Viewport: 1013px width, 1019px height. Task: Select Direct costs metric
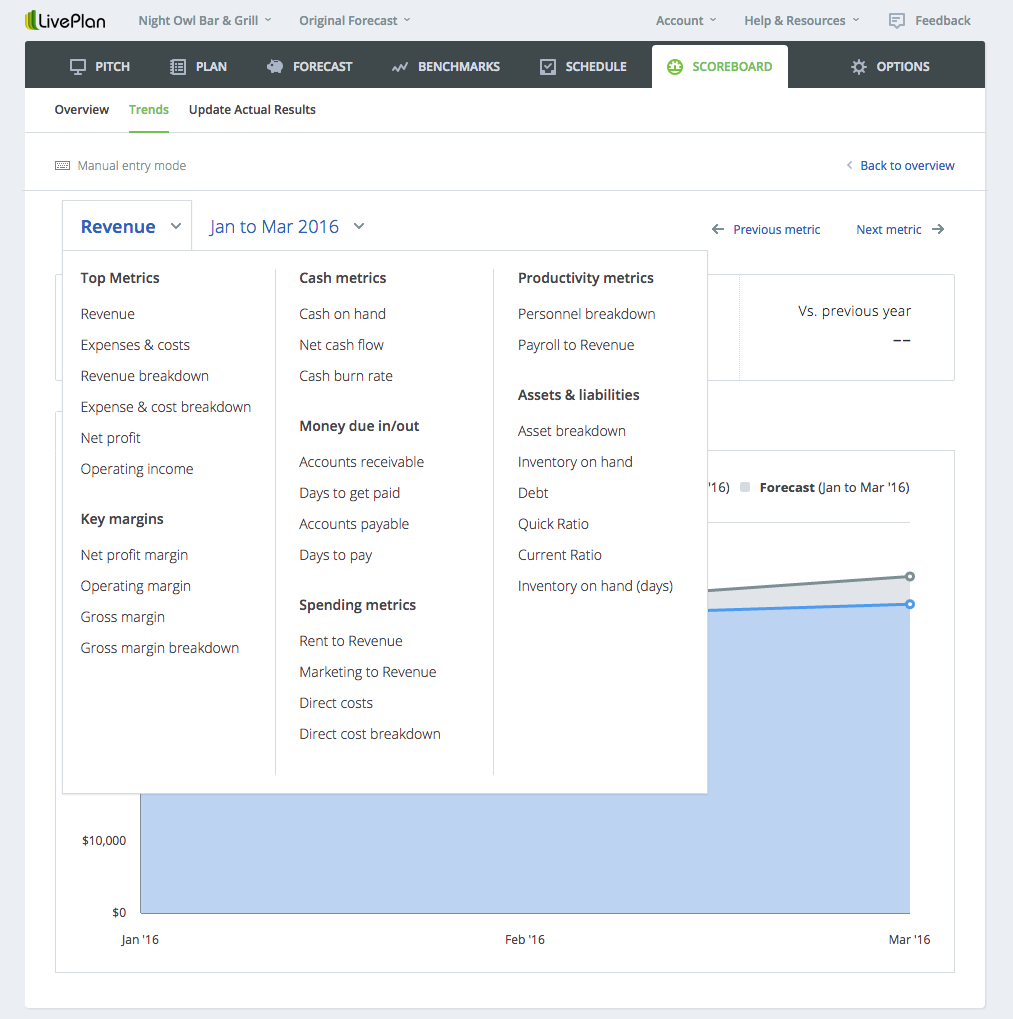point(336,703)
